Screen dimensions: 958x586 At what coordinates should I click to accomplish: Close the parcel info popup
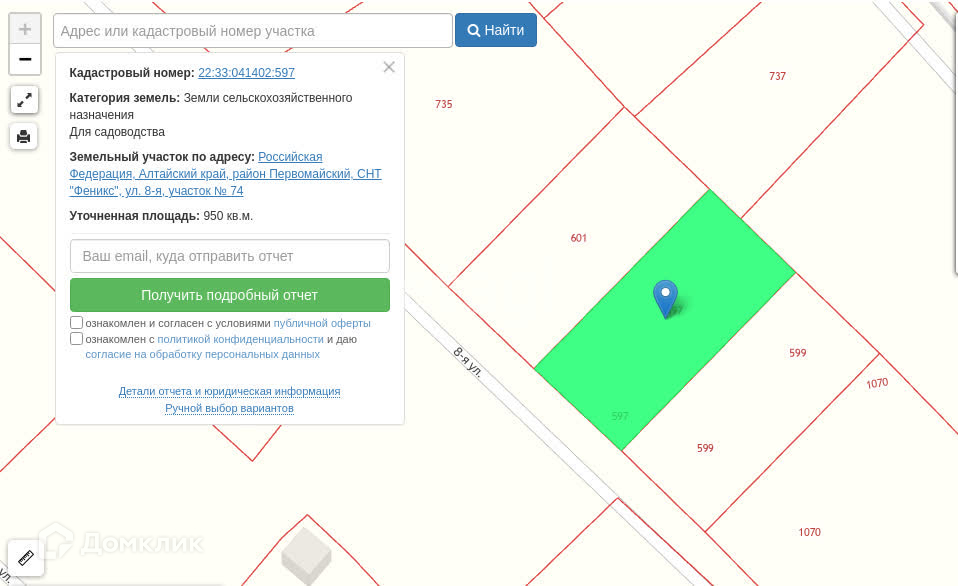pyautogui.click(x=389, y=67)
